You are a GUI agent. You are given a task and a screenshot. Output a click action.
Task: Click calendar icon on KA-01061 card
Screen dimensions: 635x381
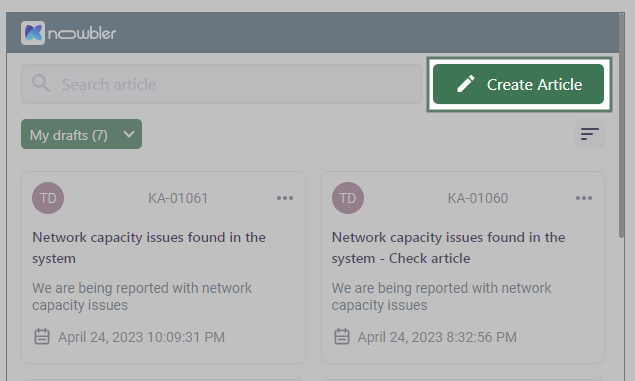[x=42, y=337]
